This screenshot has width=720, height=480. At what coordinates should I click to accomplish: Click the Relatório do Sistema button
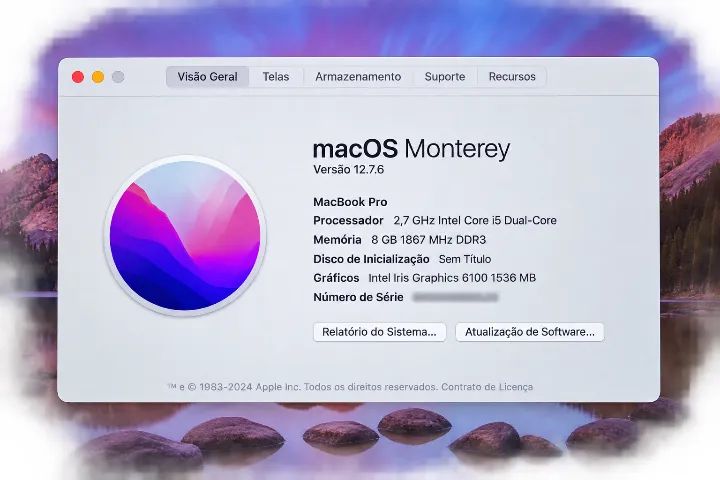(379, 332)
